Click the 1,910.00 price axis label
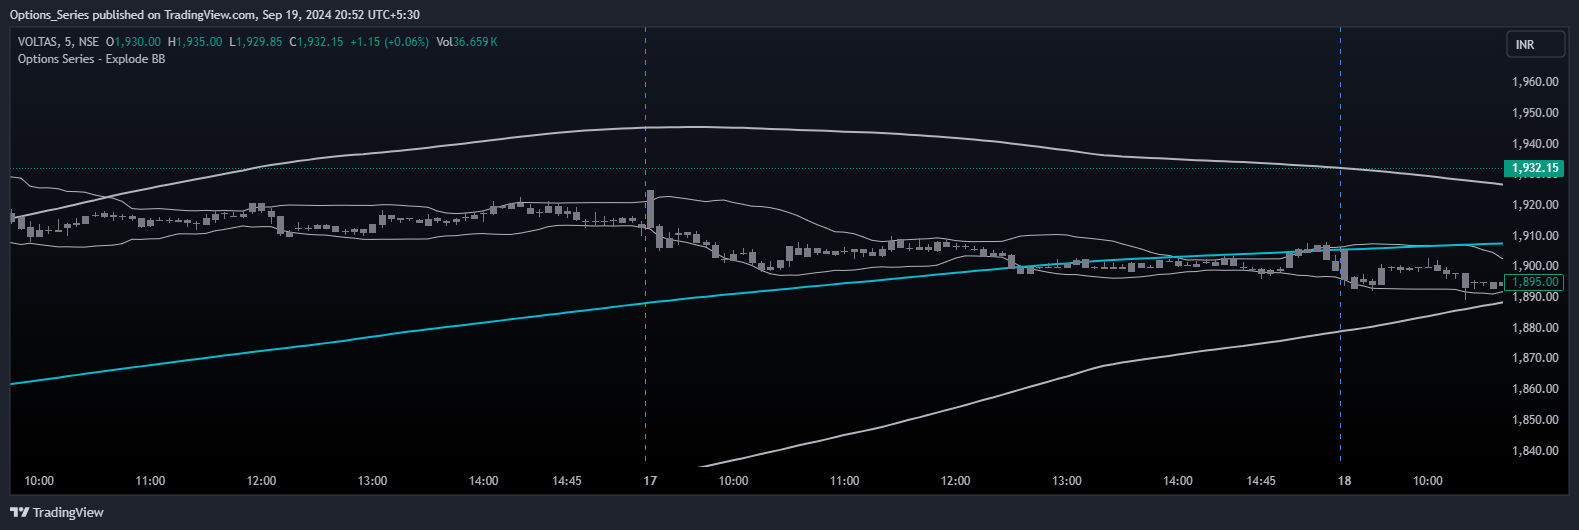This screenshot has width=1579, height=530. tap(1536, 236)
